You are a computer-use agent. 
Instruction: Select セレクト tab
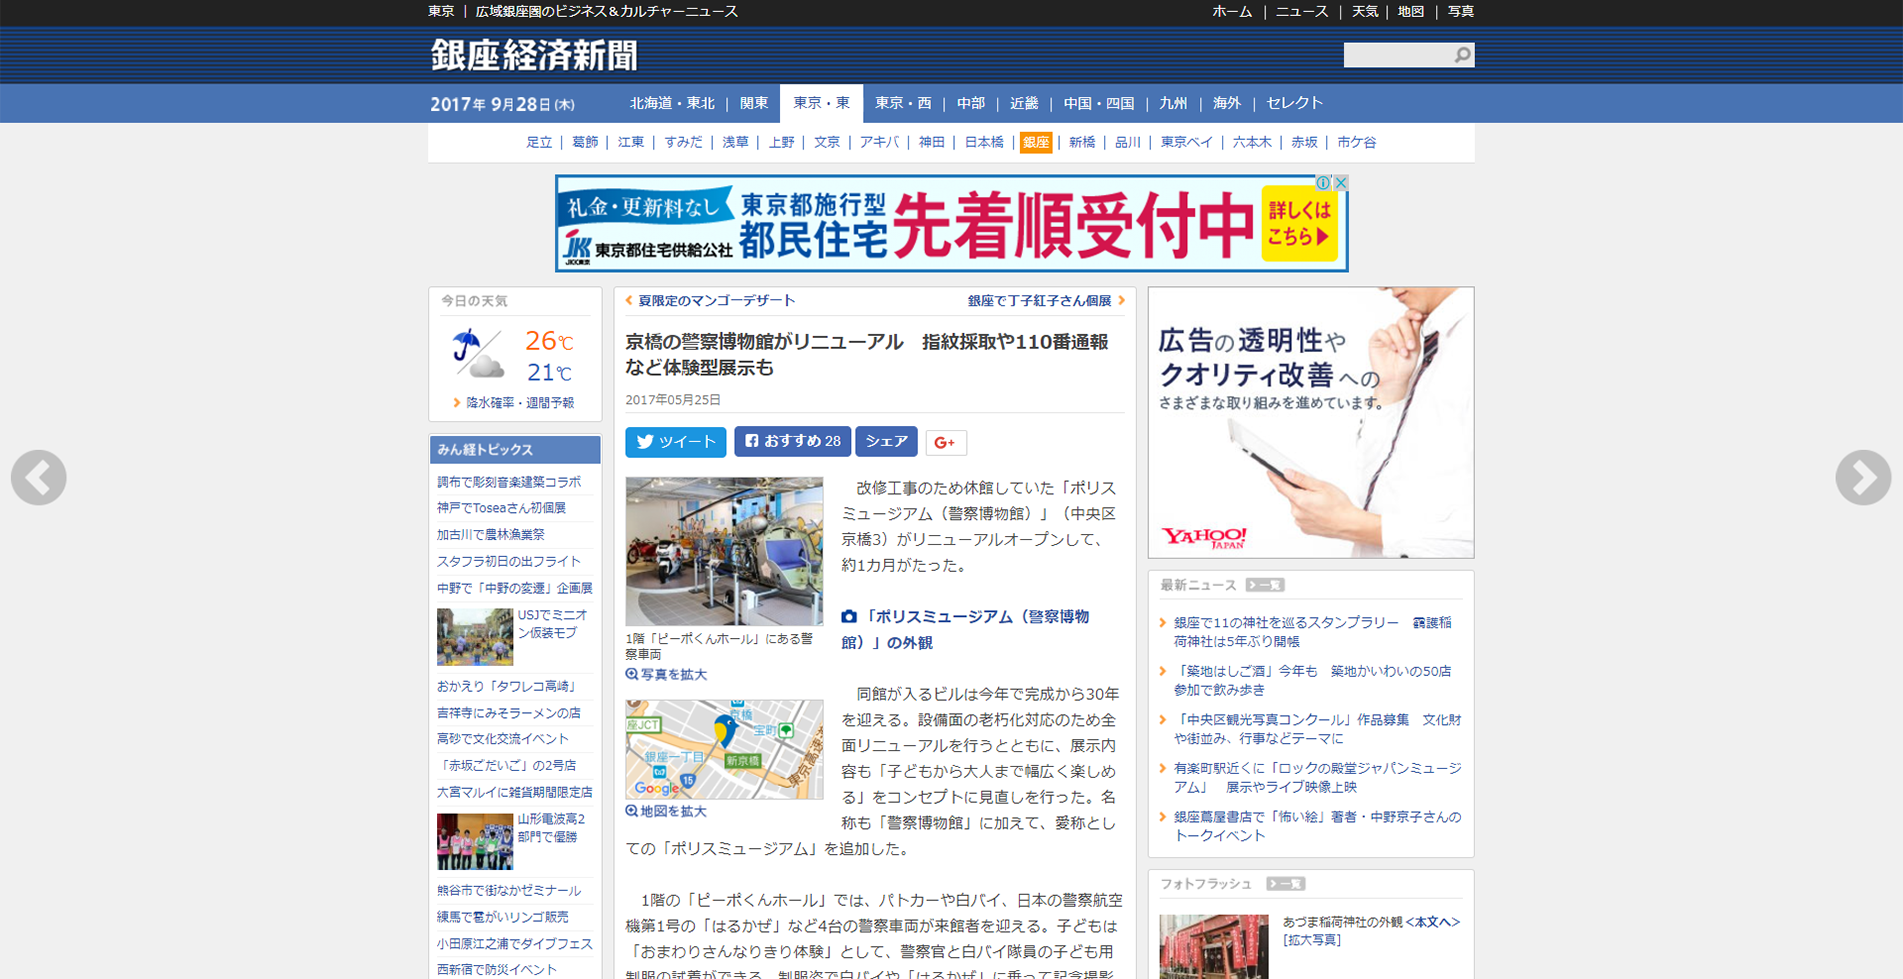click(x=1295, y=103)
